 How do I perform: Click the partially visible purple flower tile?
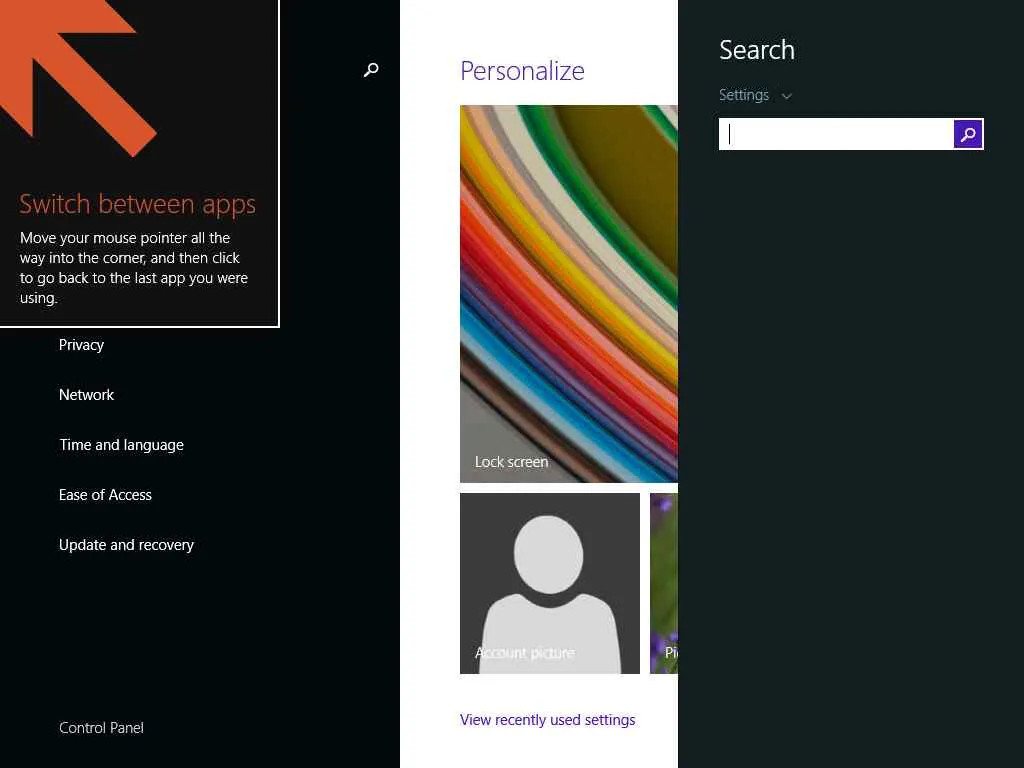click(x=664, y=583)
